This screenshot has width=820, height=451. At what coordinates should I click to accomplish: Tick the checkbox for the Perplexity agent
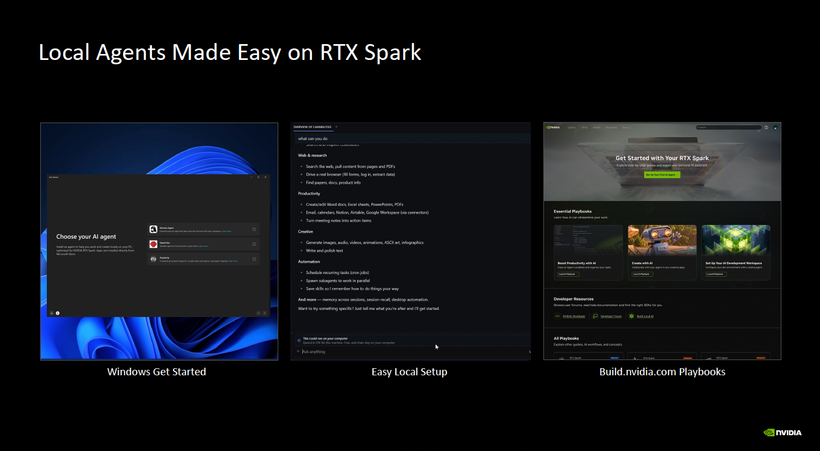pos(254,259)
